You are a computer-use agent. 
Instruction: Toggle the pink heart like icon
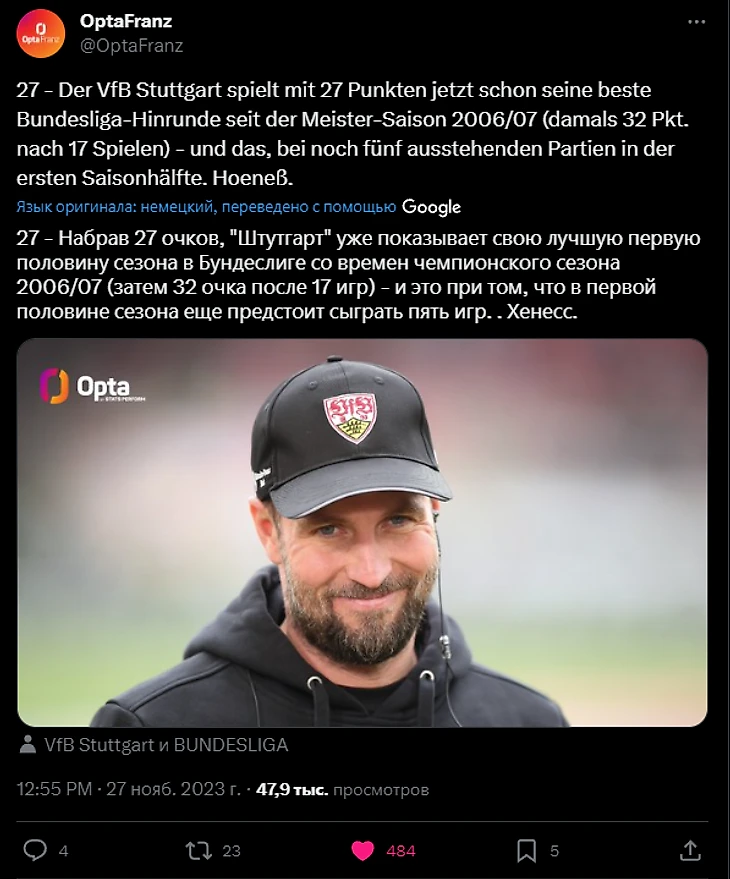tap(363, 850)
